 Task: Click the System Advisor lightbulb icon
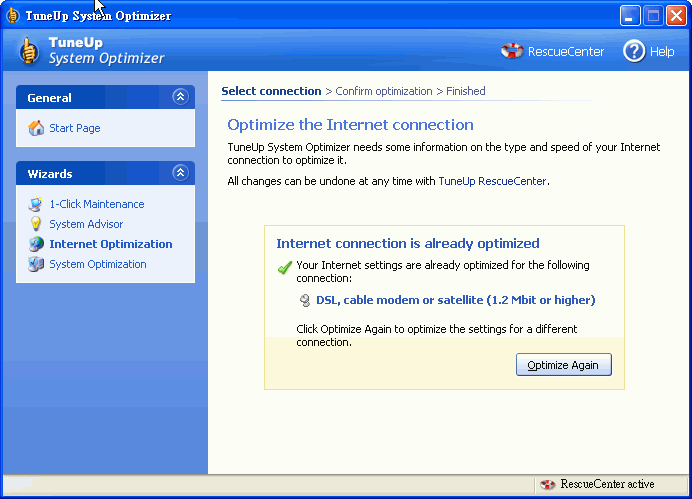point(36,224)
